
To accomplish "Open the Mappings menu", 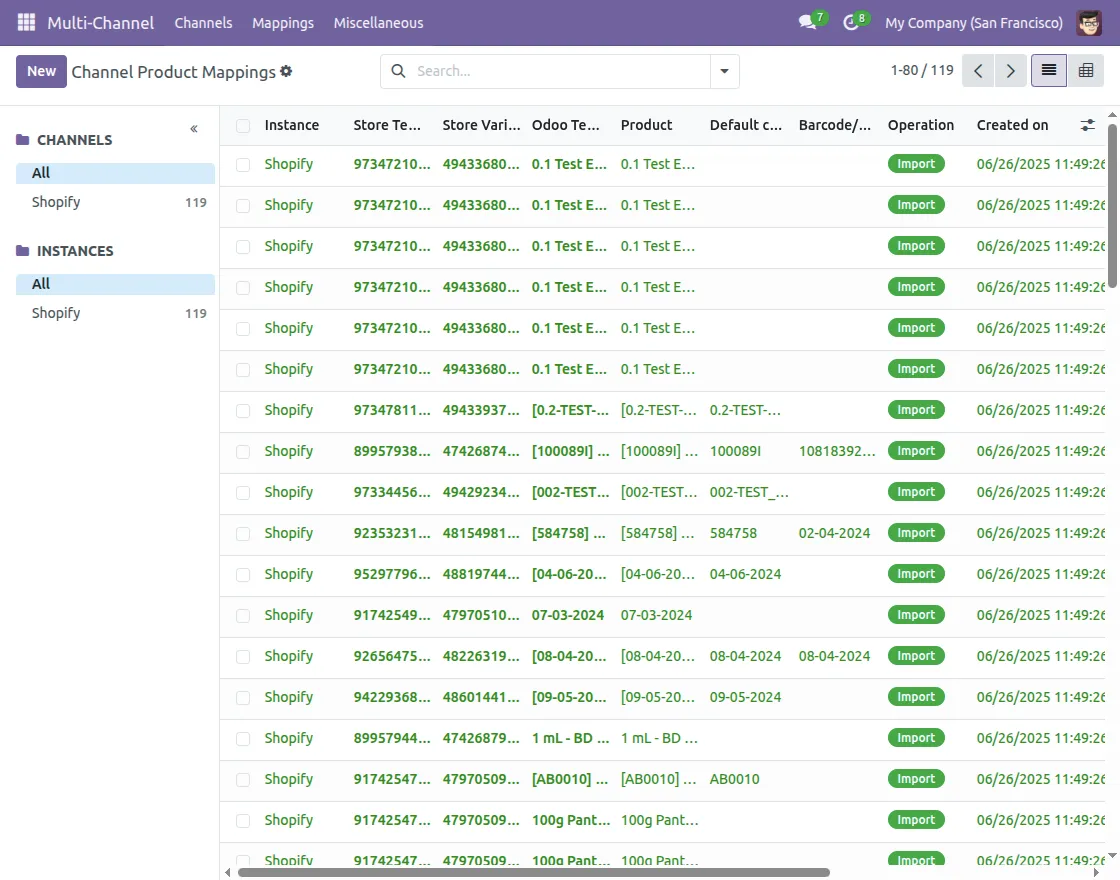I will click(283, 22).
